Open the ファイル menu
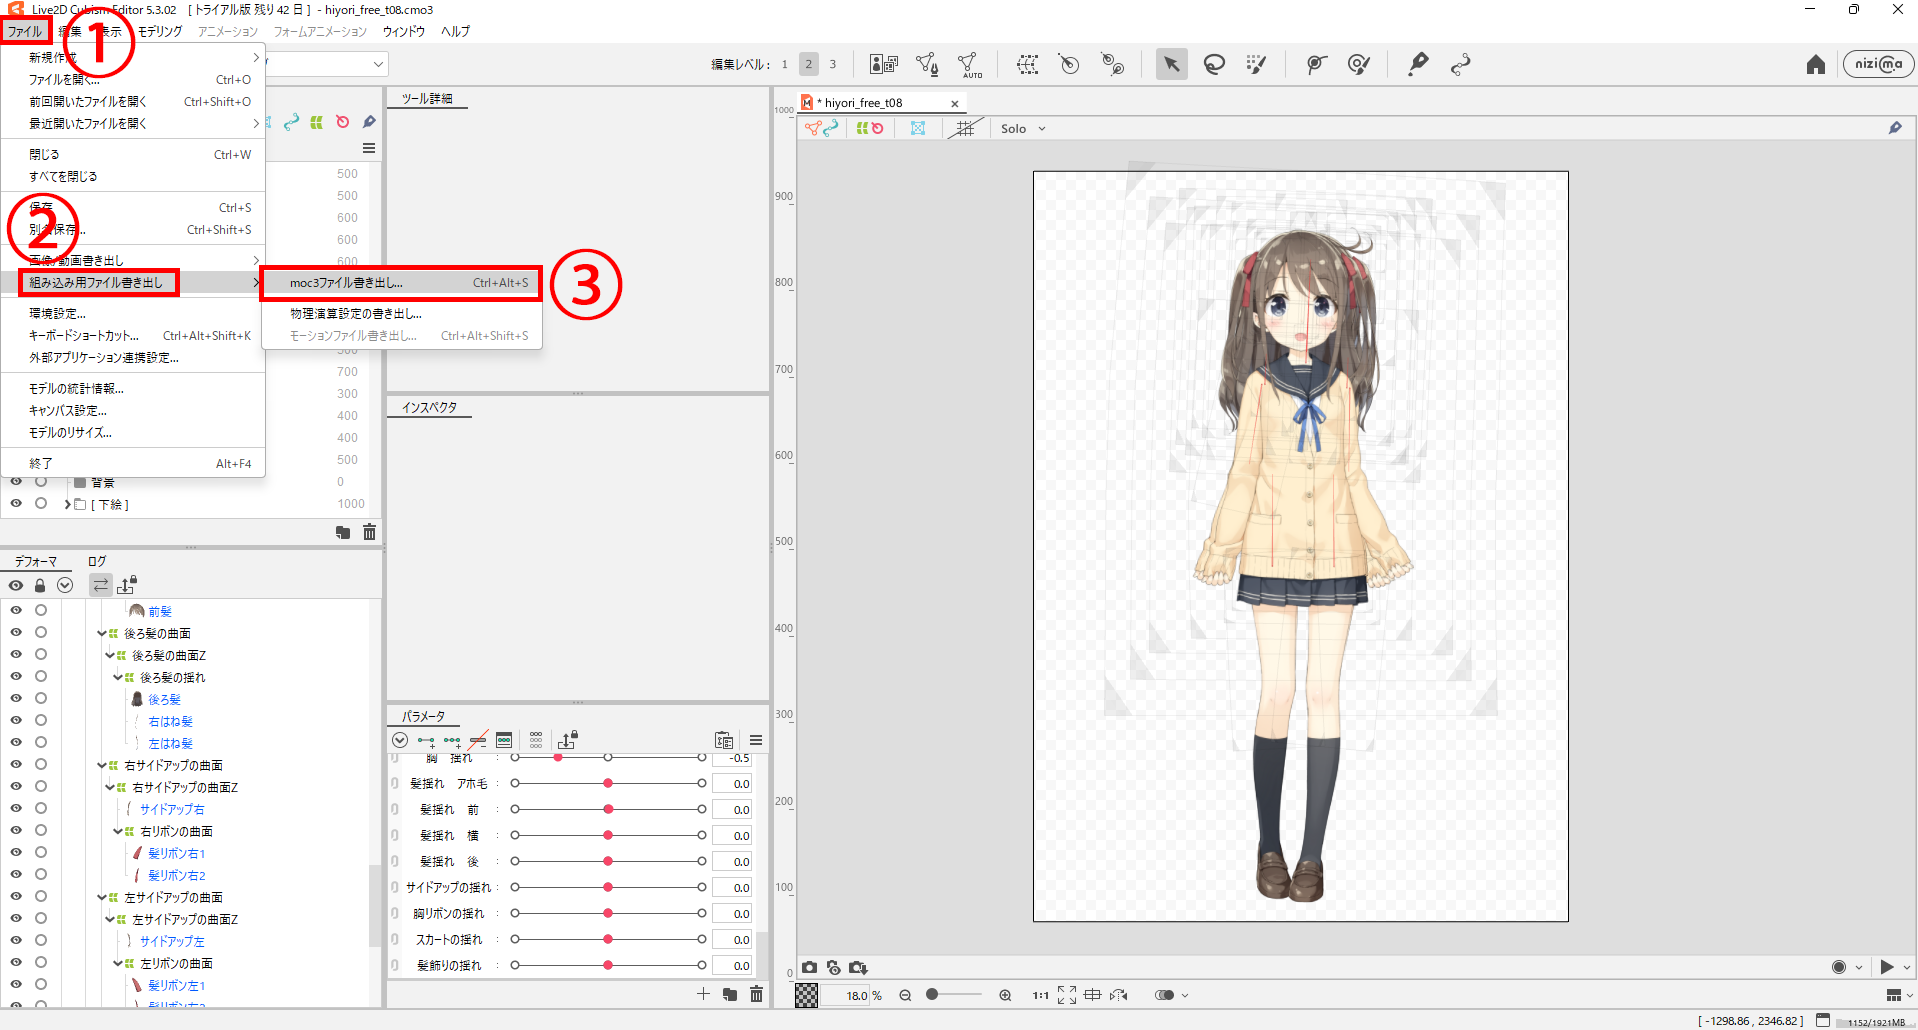1918x1030 pixels. pos(25,31)
